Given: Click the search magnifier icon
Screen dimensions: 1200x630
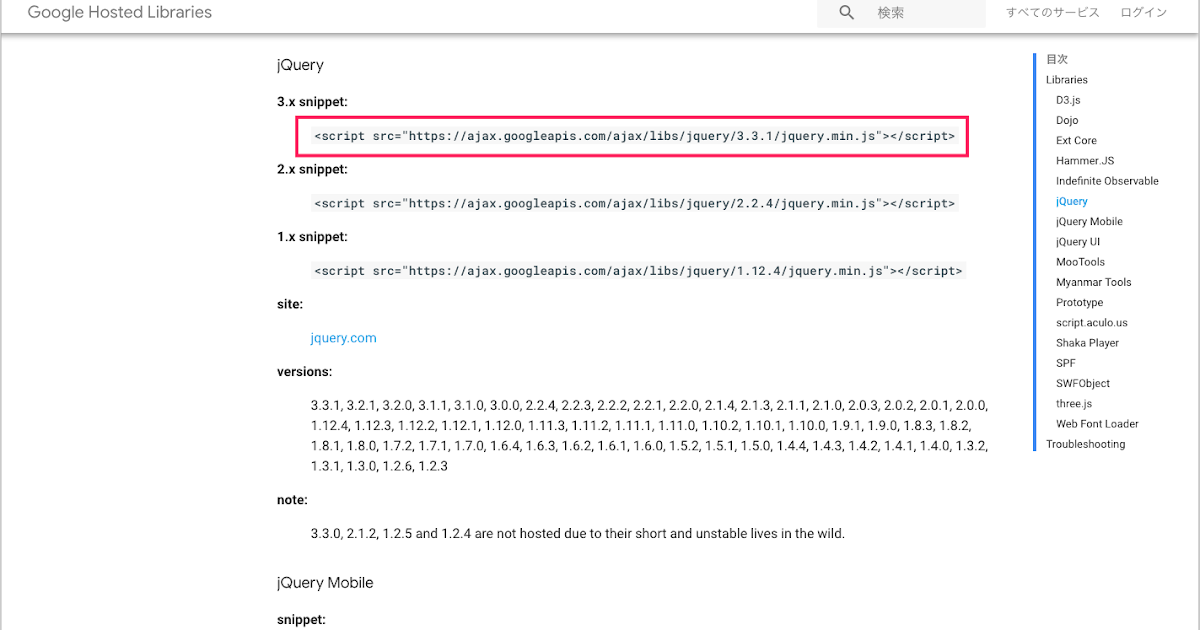Looking at the screenshot, I should 847,13.
